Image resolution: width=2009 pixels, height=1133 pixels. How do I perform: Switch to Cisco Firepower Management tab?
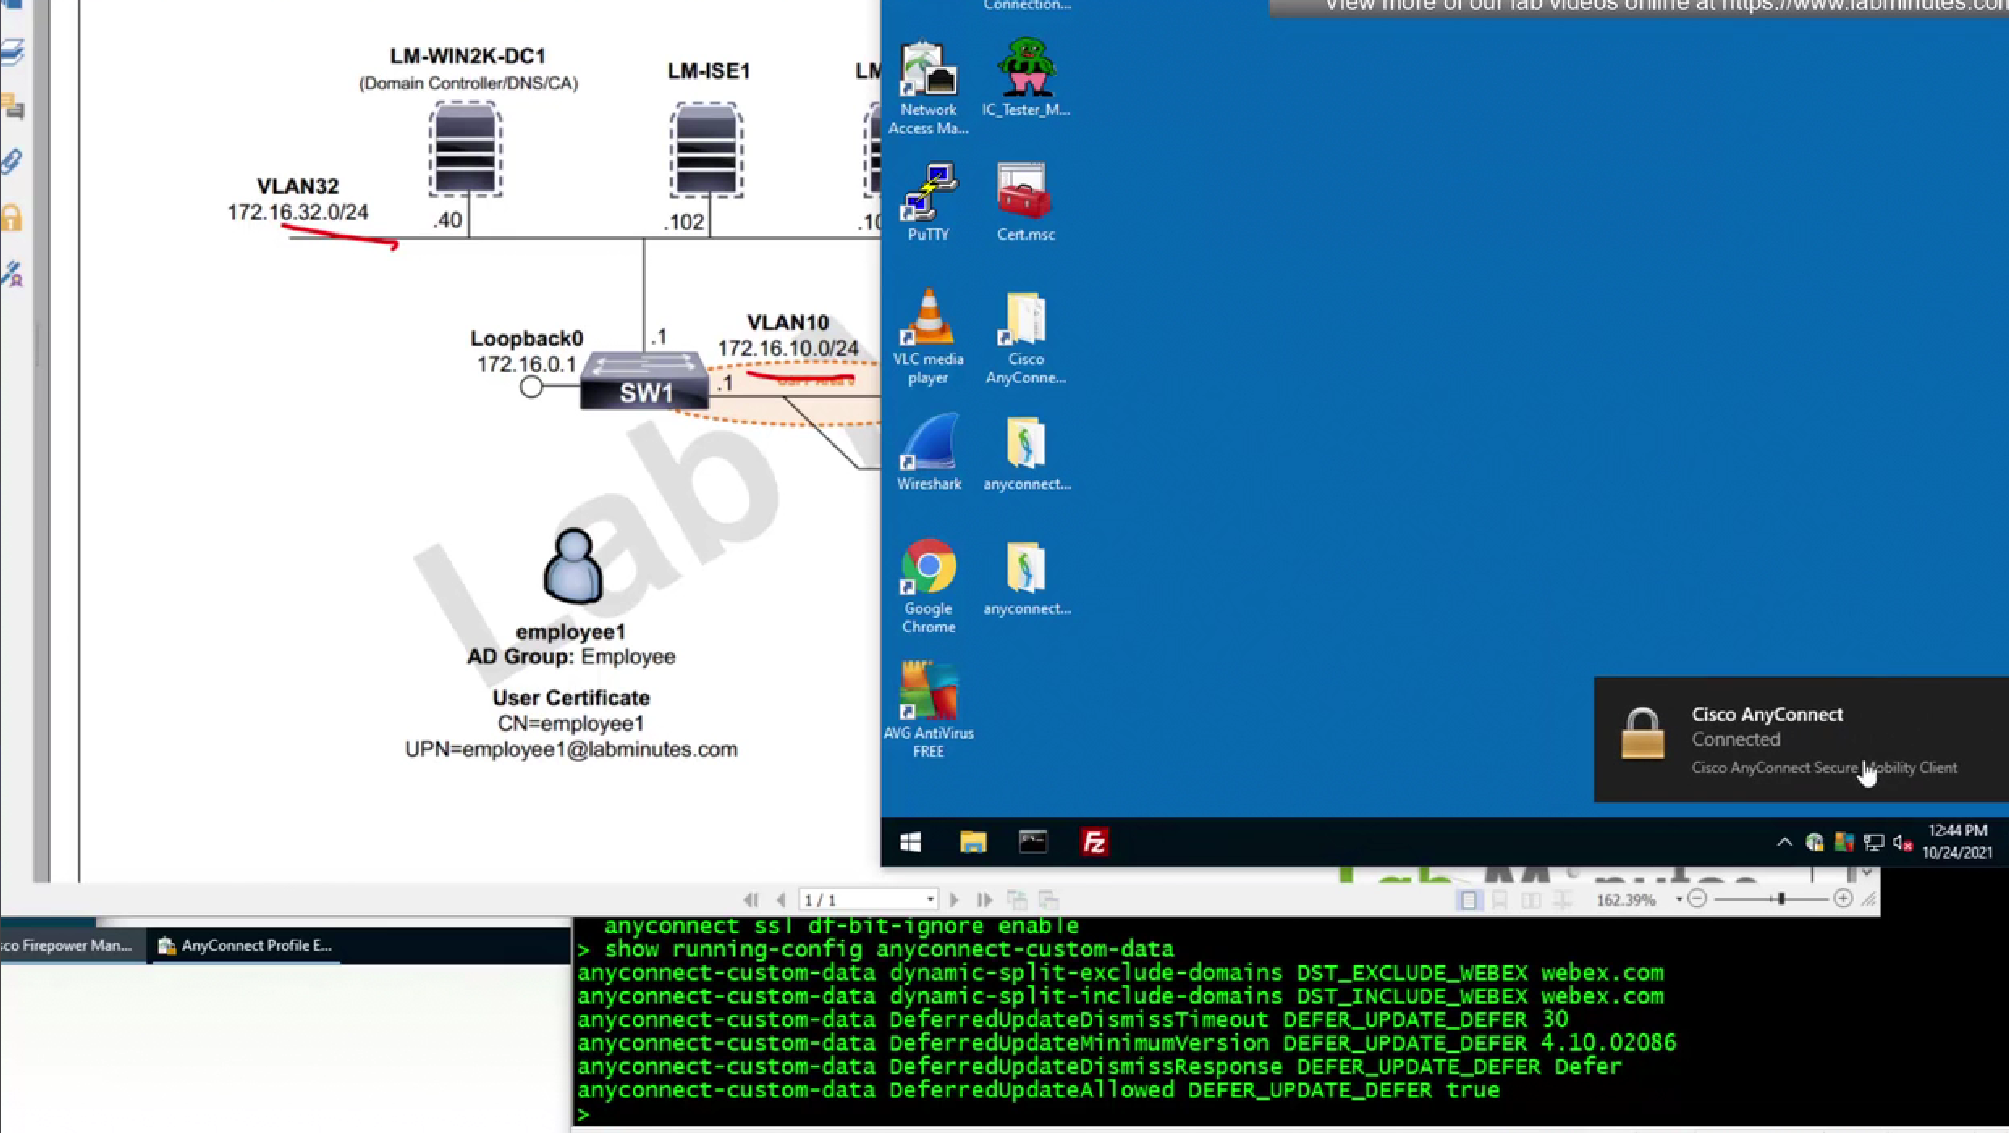tap(68, 945)
